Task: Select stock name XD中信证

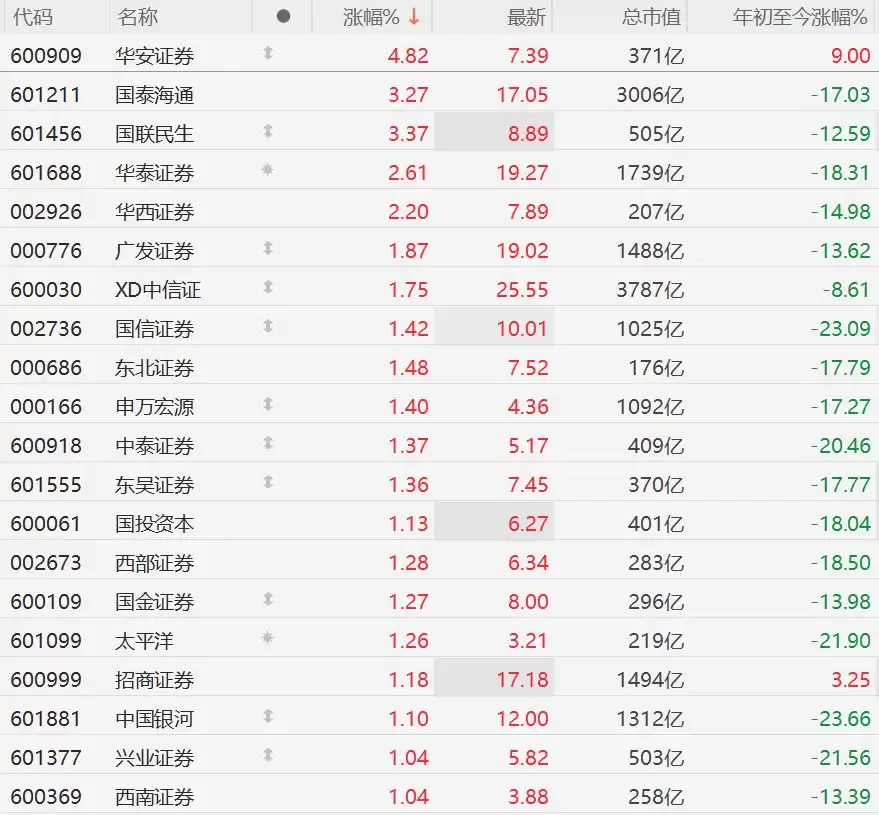Action: pos(158,290)
